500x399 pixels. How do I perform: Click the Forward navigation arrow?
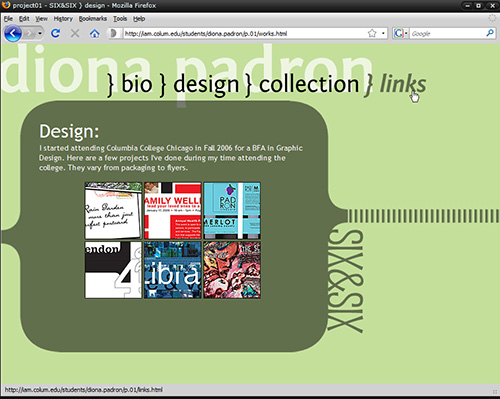coord(29,33)
